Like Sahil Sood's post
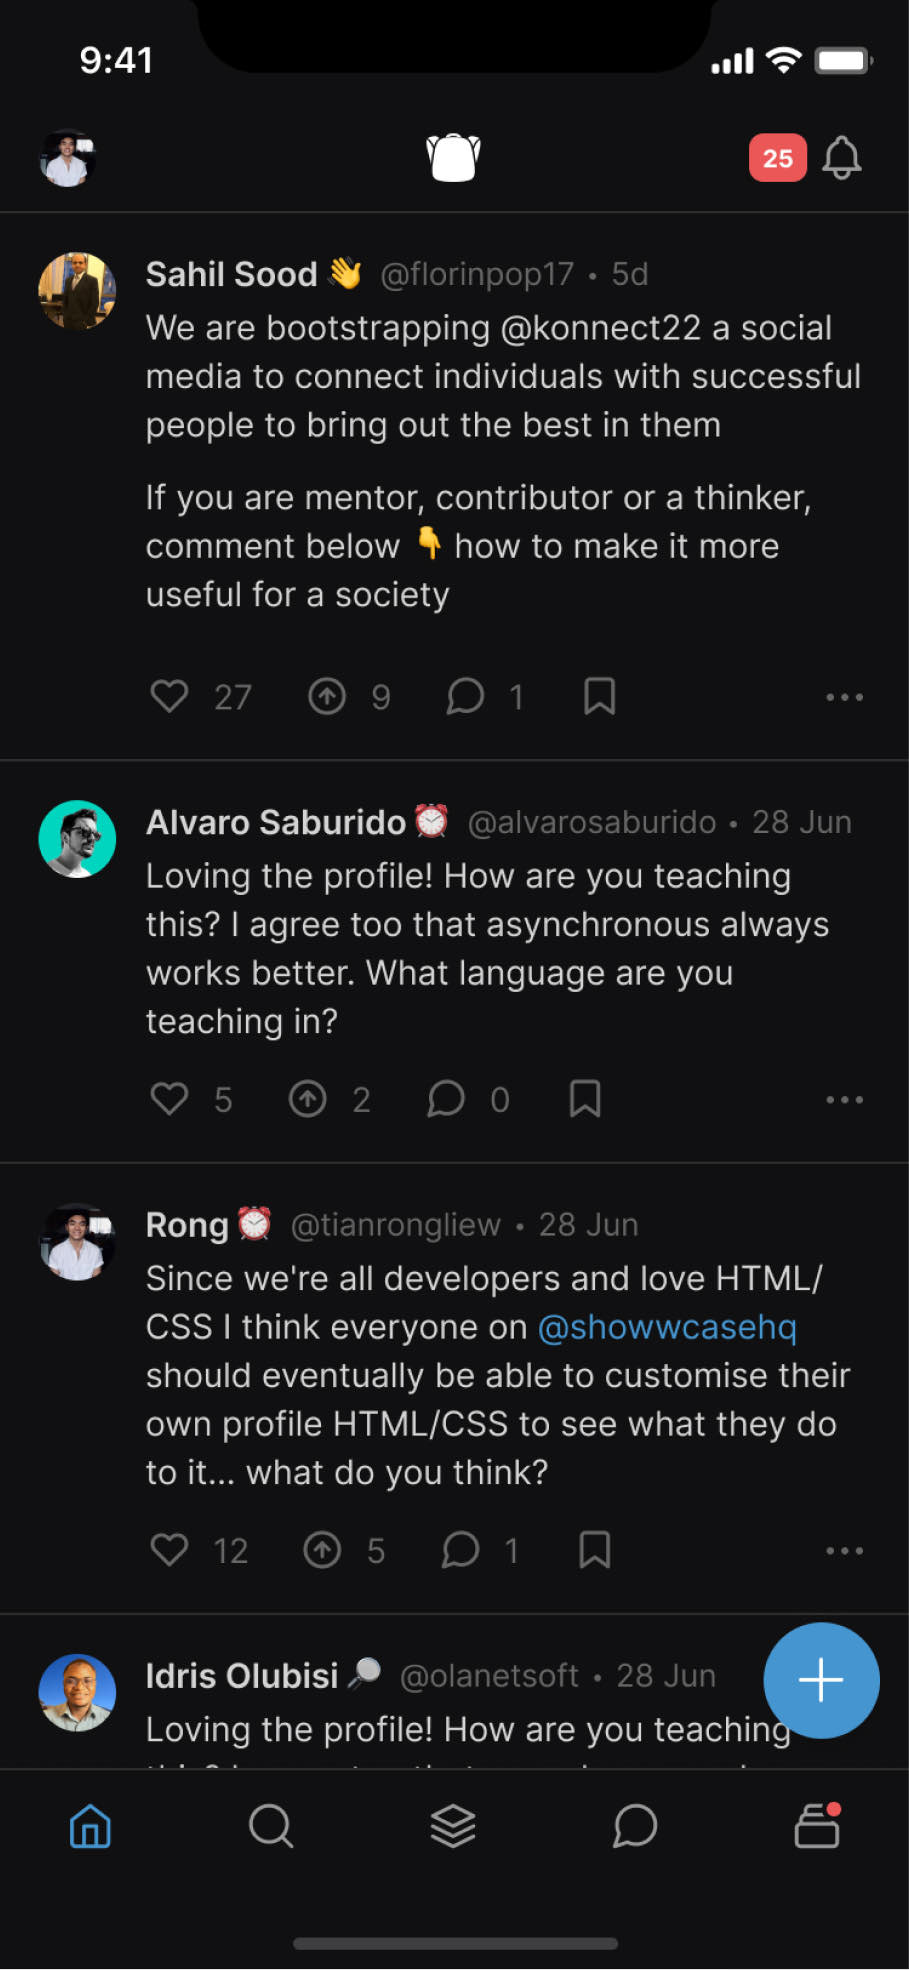909x1970 pixels. (x=169, y=696)
